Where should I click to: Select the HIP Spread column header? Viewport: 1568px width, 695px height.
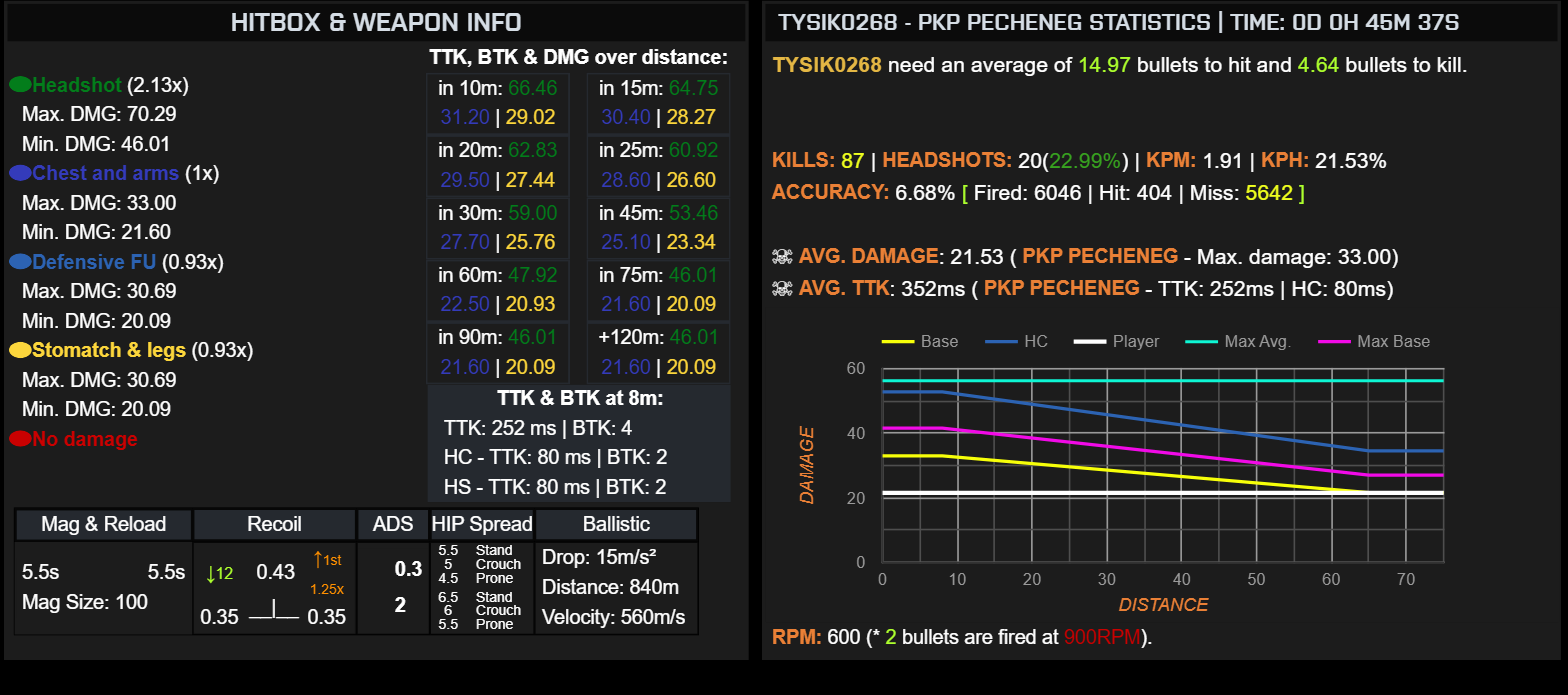482,524
